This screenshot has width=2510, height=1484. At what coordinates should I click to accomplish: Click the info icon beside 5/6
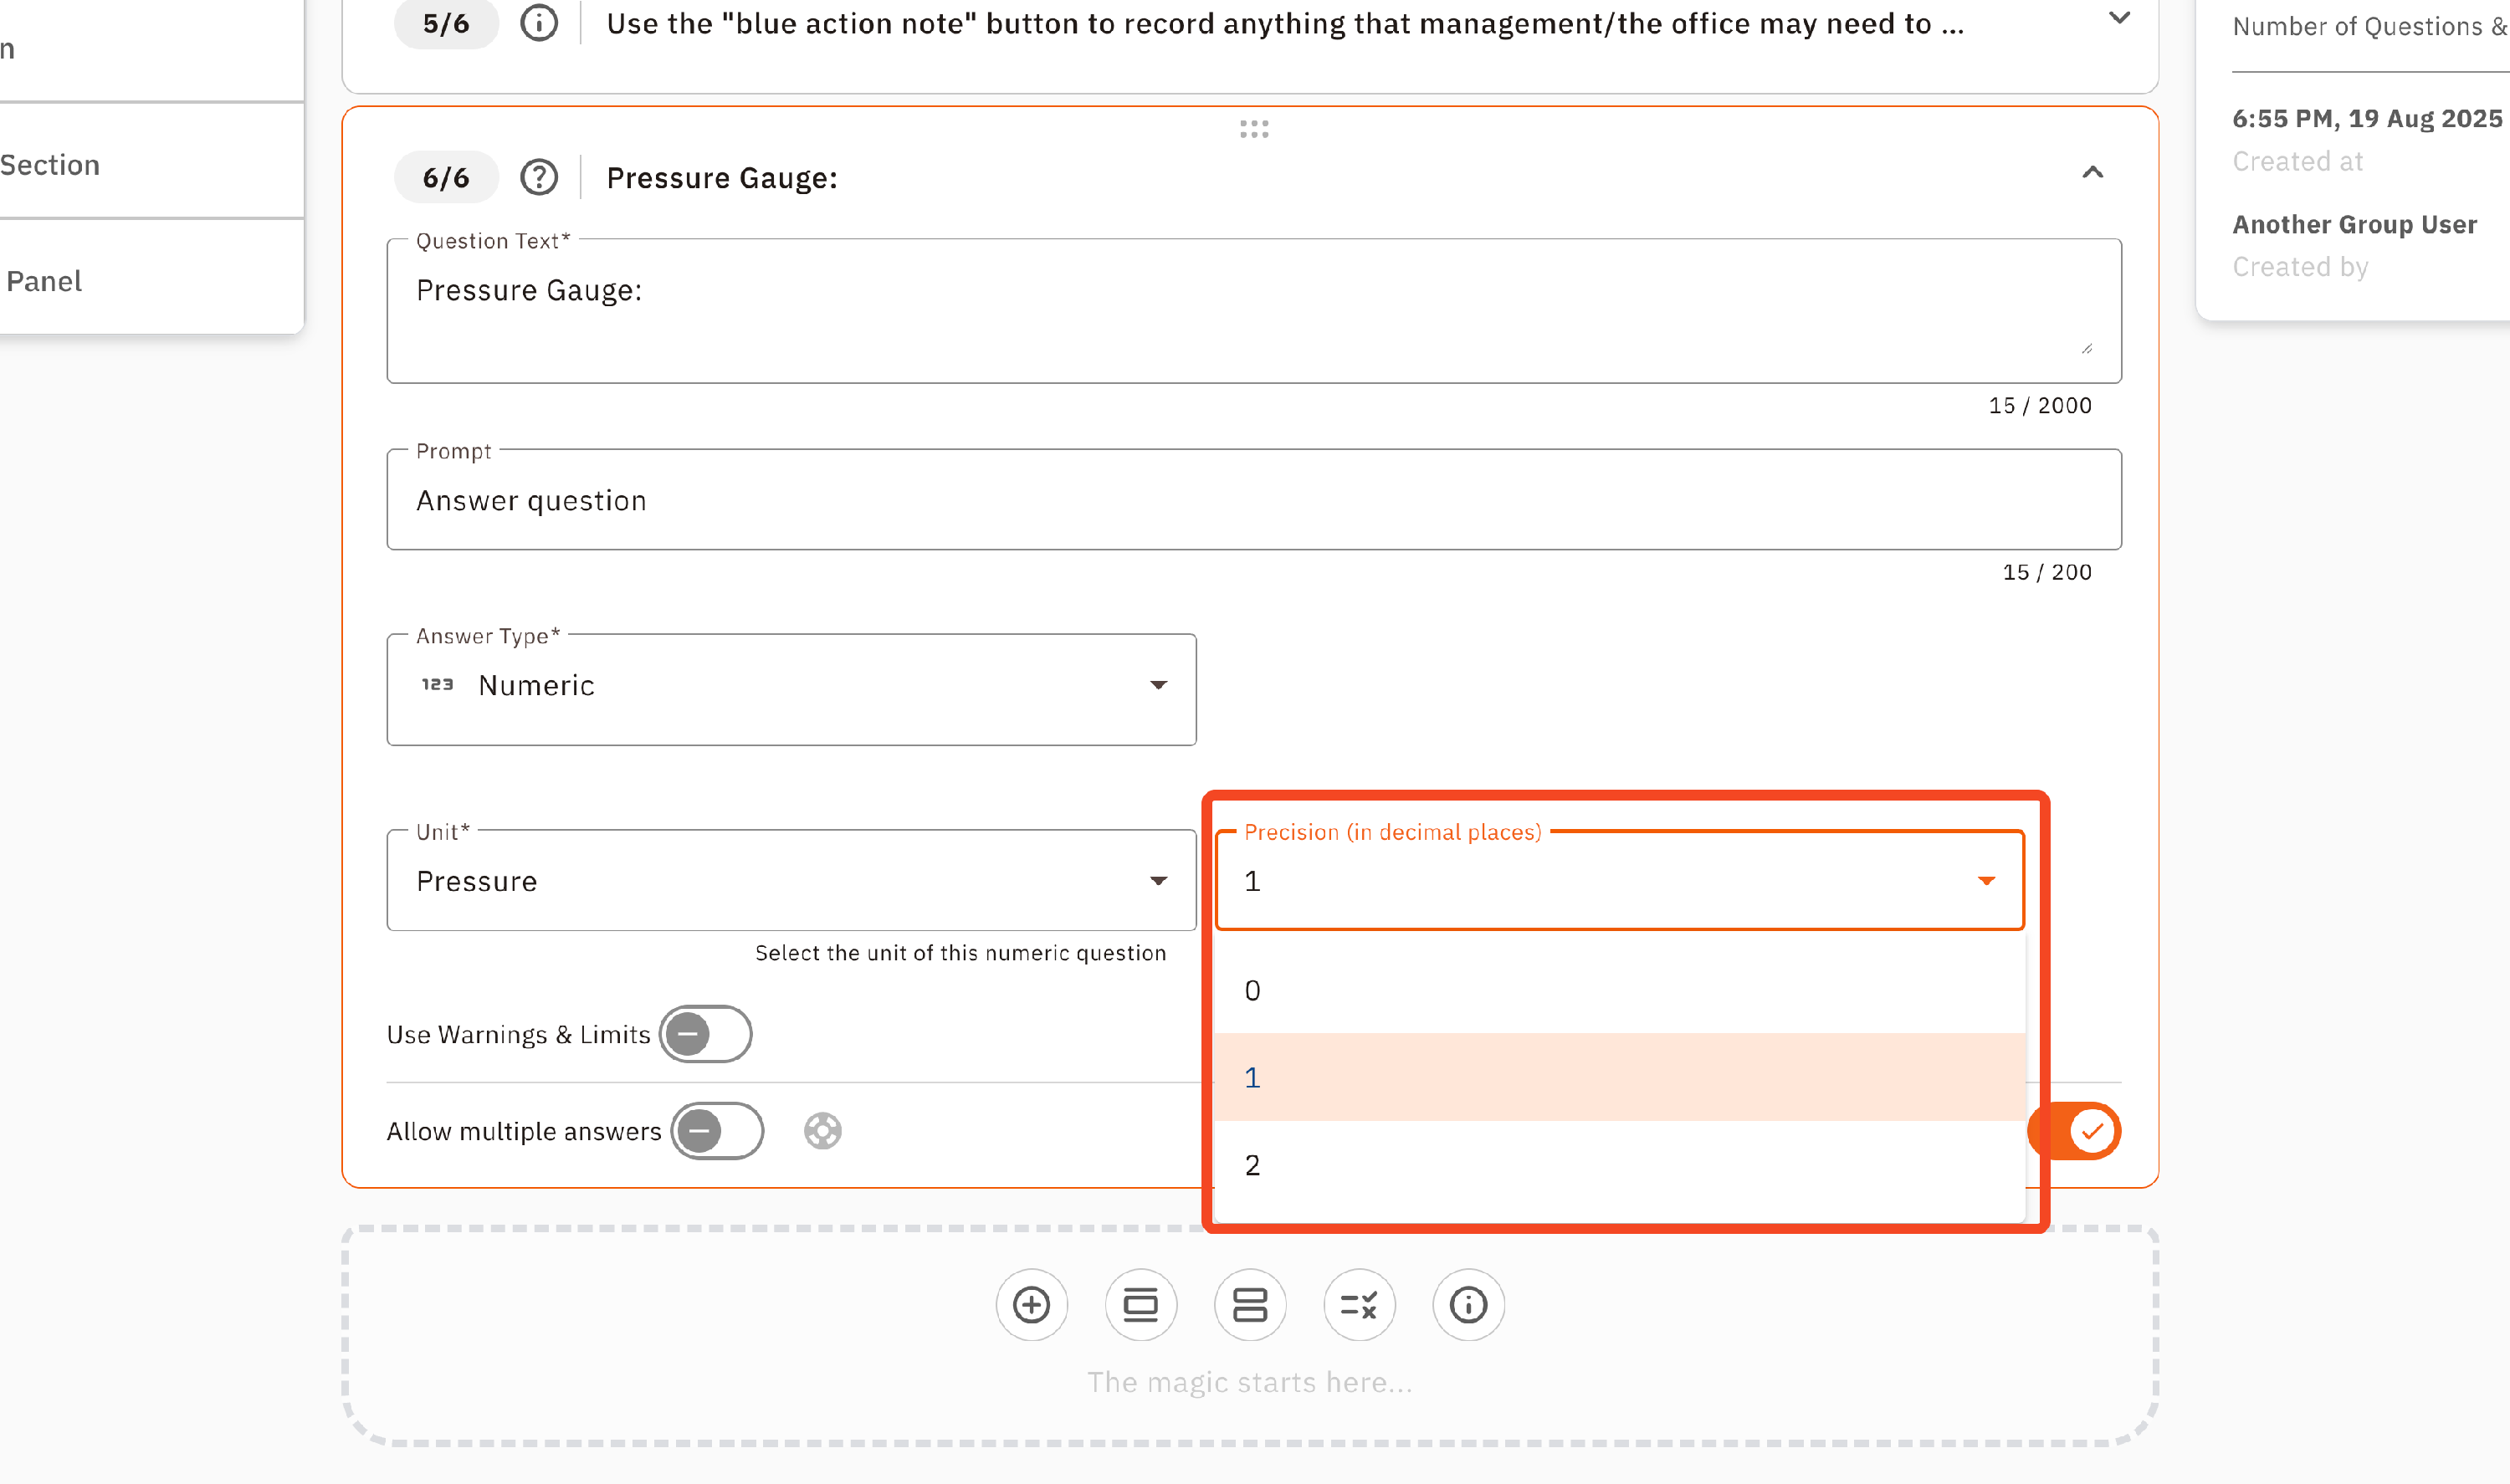tap(539, 22)
